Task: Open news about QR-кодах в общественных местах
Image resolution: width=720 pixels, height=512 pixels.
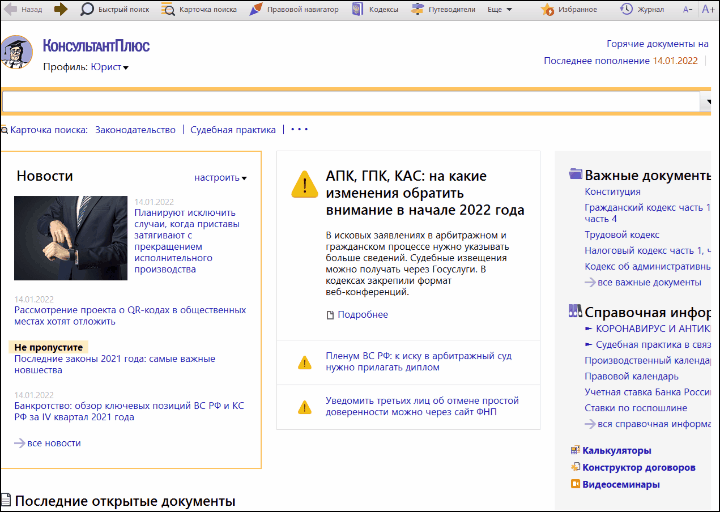Action: pyautogui.click(x=130, y=315)
